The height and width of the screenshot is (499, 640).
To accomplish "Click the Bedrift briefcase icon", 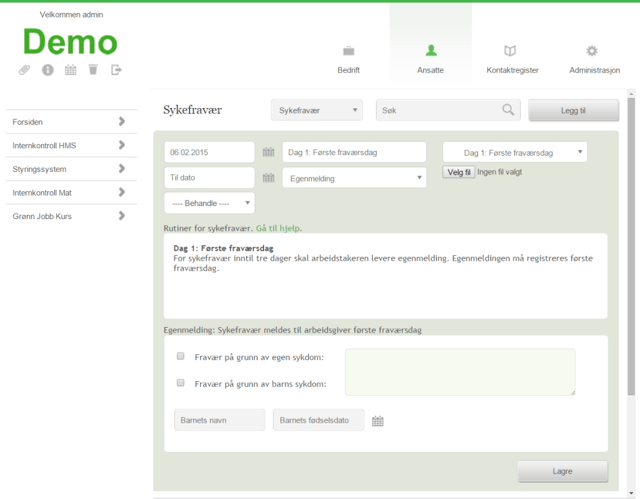I will point(349,51).
